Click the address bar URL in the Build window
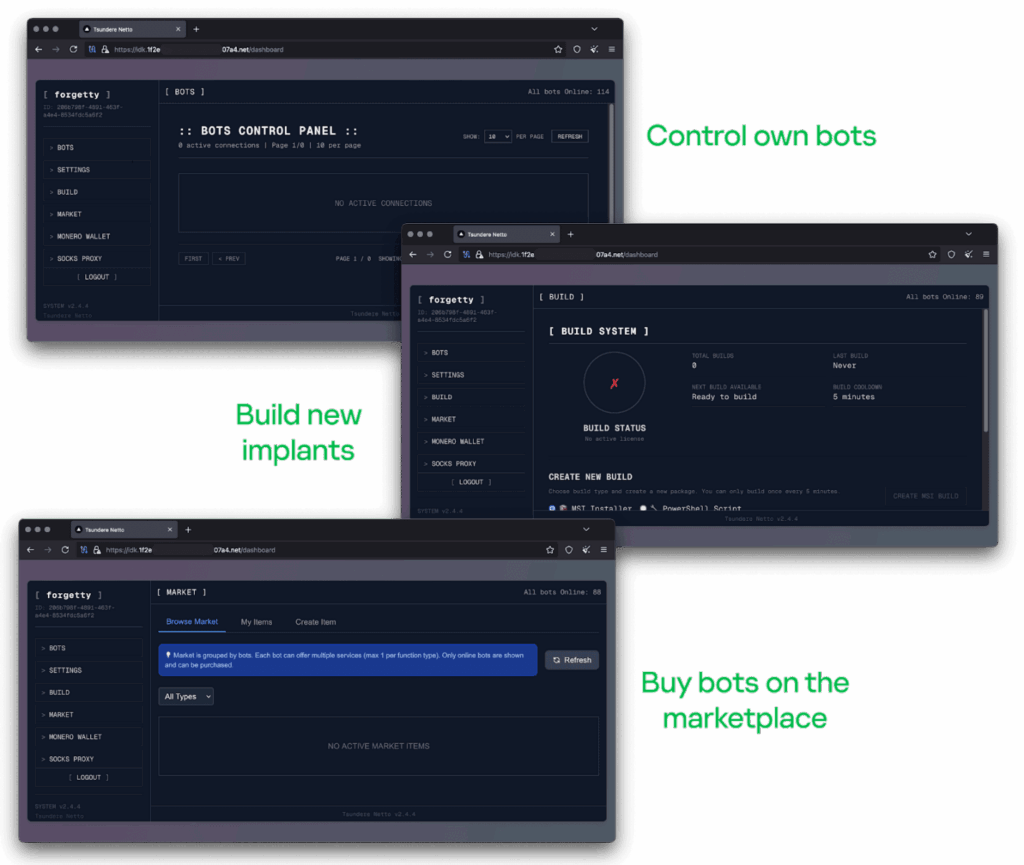This screenshot has height=865, width=1024. [x=620, y=255]
